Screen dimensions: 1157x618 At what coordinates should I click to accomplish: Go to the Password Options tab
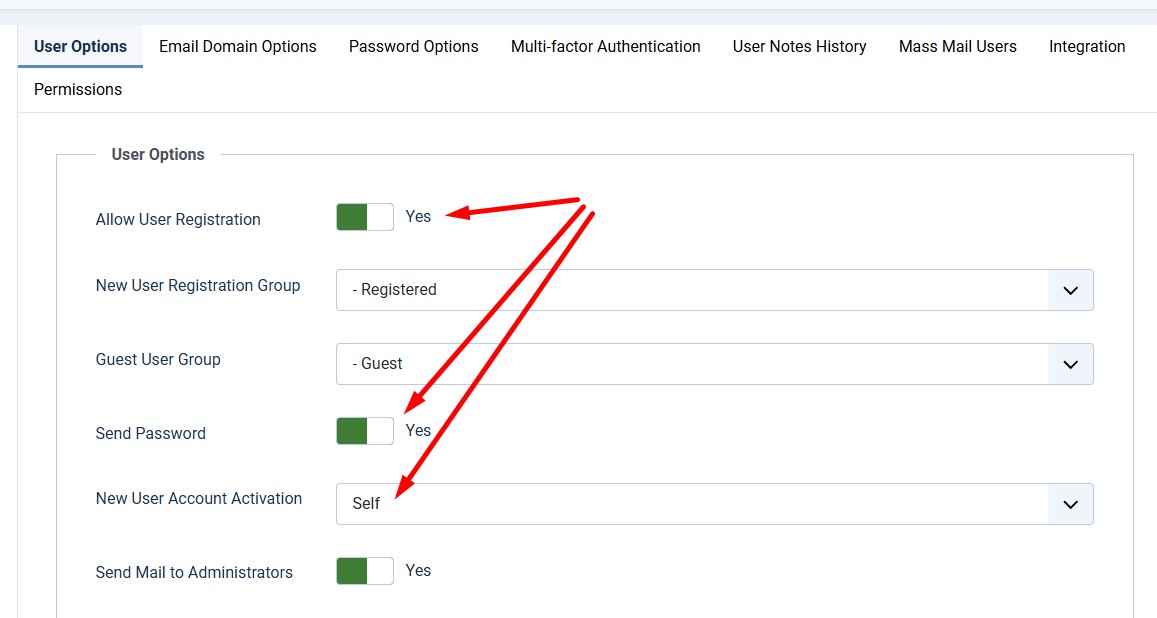pos(413,47)
